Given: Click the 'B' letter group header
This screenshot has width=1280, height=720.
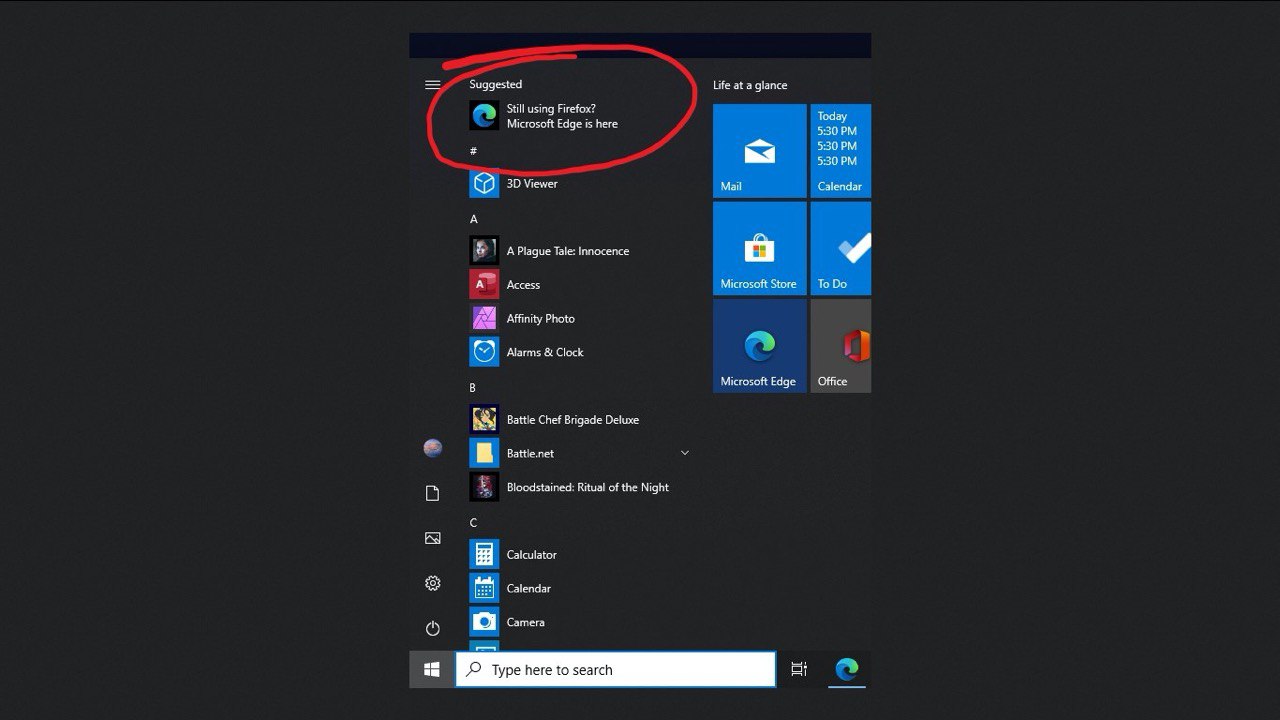Looking at the screenshot, I should click(x=473, y=387).
